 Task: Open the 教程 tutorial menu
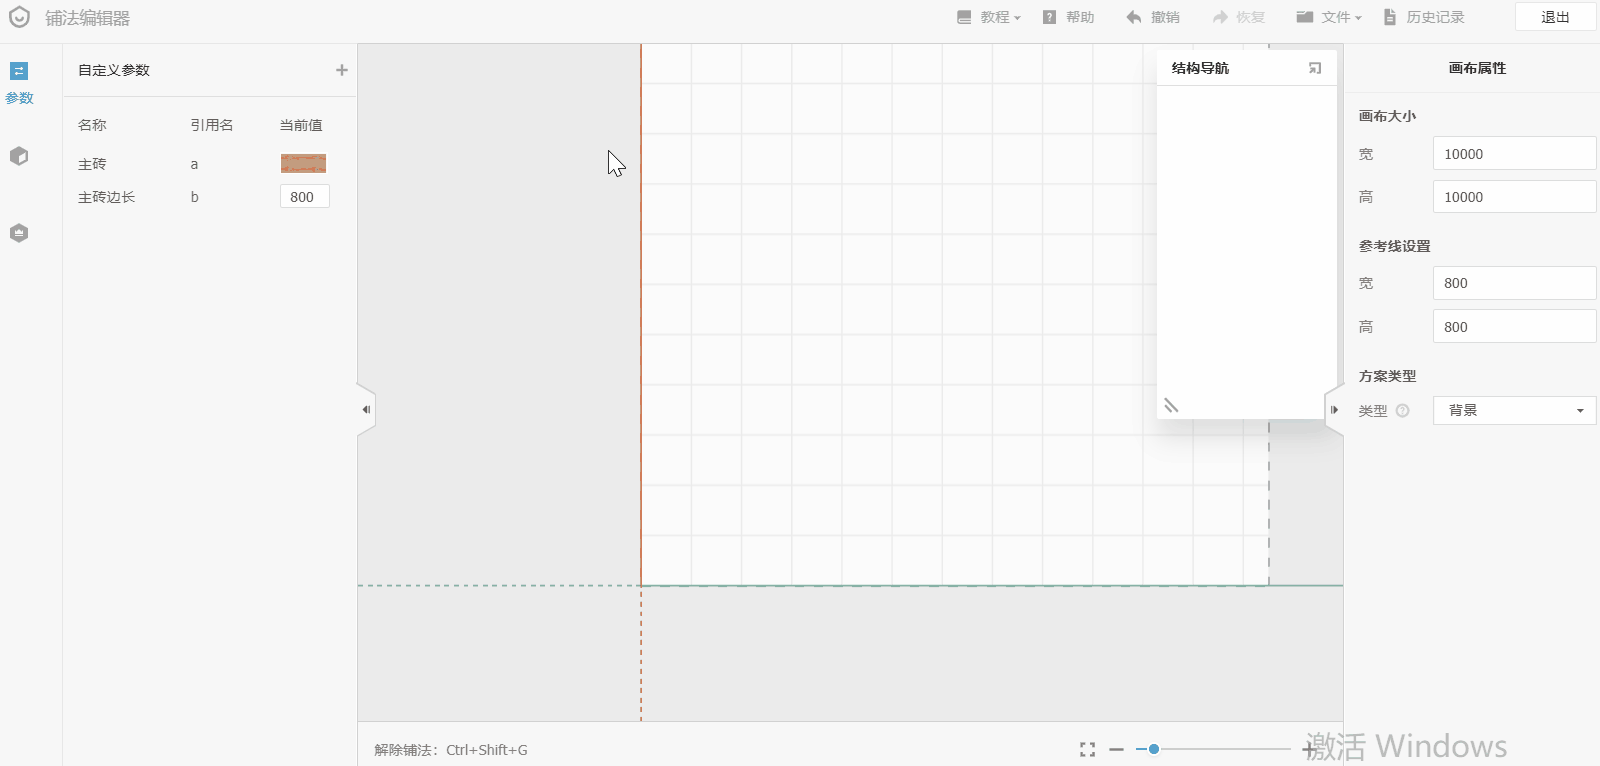tap(989, 17)
